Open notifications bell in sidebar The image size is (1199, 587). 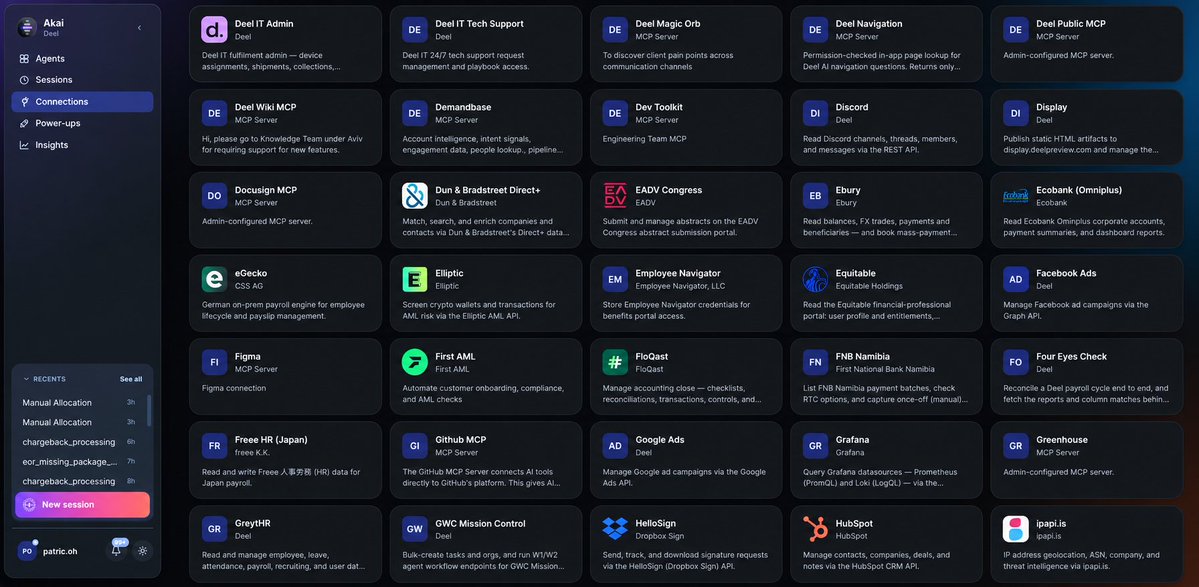click(x=116, y=550)
